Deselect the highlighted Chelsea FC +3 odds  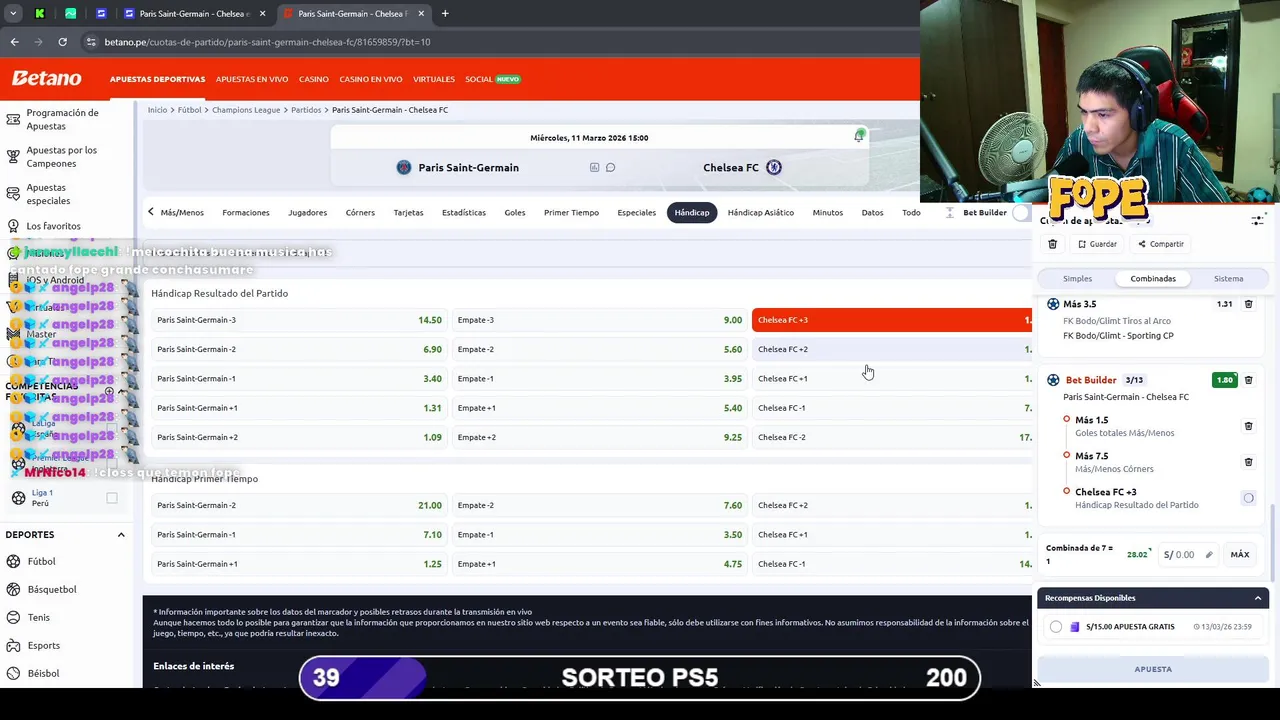[891, 320]
